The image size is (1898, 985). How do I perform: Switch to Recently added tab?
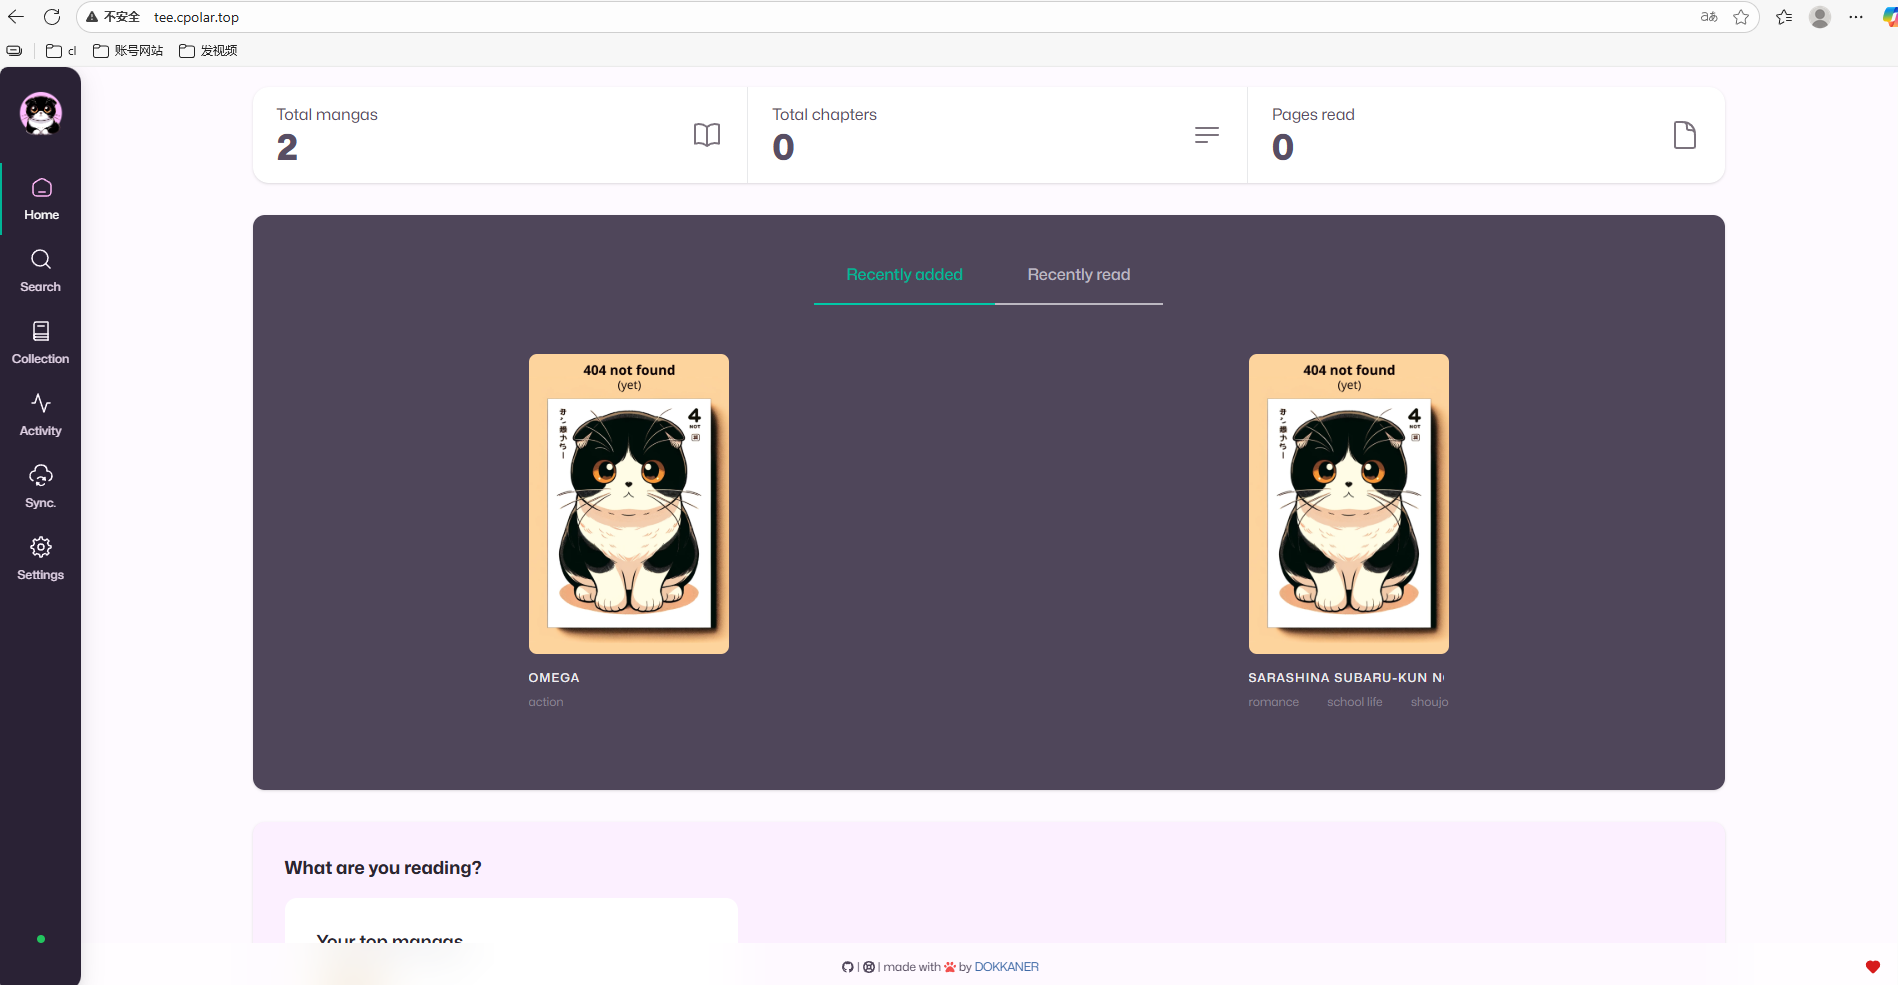(904, 275)
